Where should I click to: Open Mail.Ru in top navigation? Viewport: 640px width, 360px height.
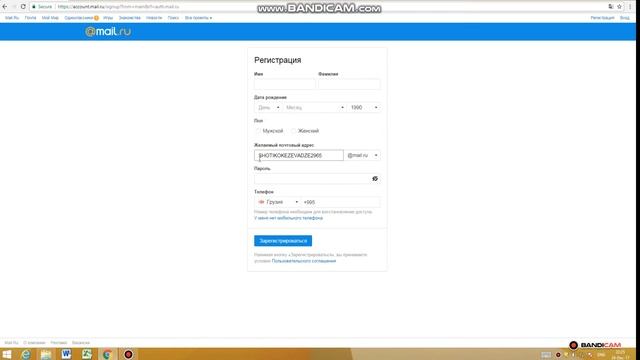[12, 18]
